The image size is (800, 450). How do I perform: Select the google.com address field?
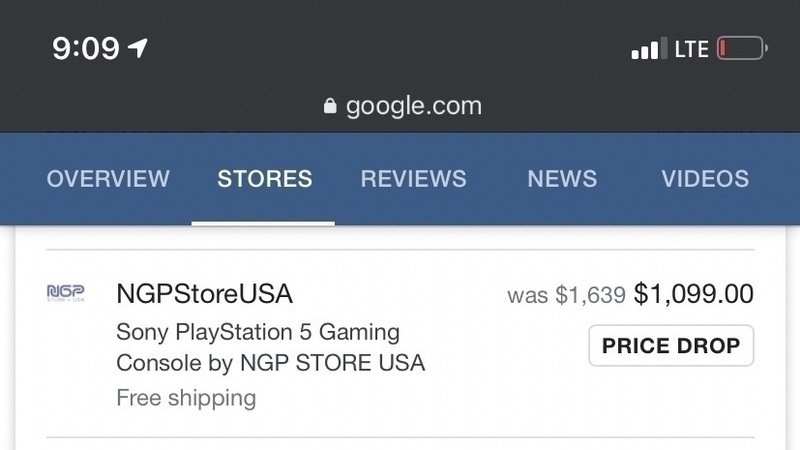[413, 106]
